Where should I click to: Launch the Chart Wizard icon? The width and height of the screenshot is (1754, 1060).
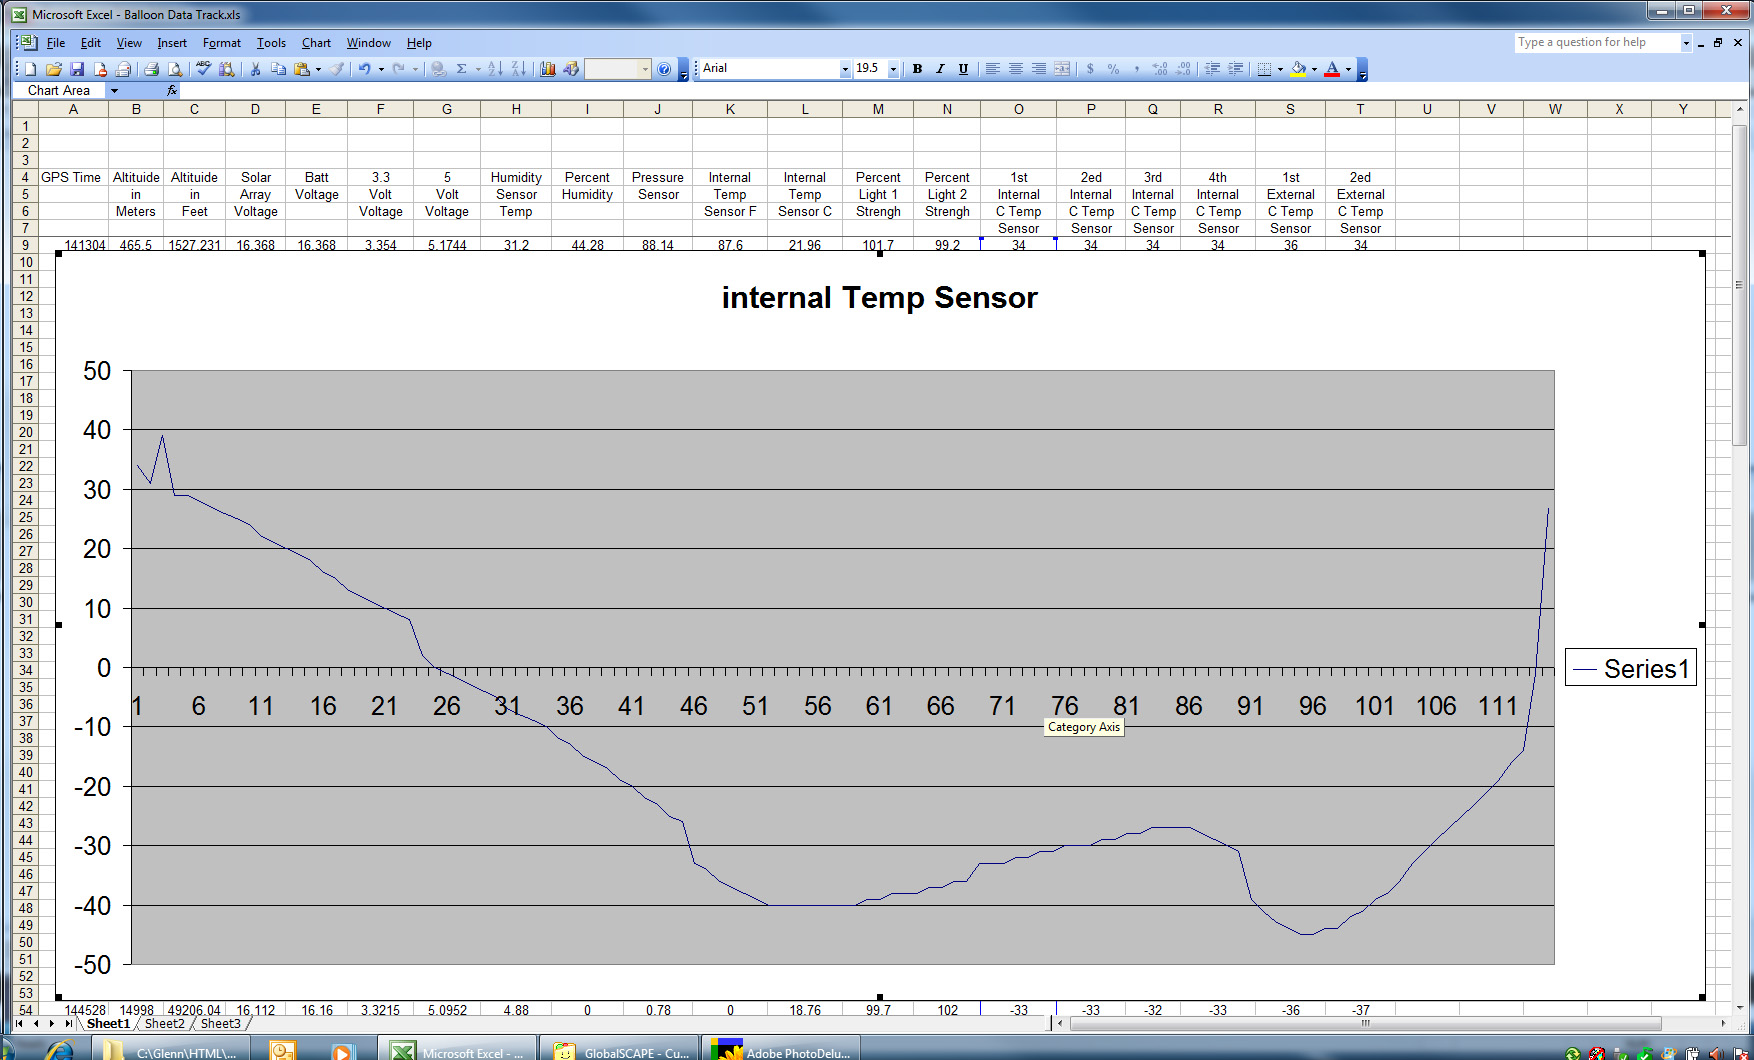[547, 69]
